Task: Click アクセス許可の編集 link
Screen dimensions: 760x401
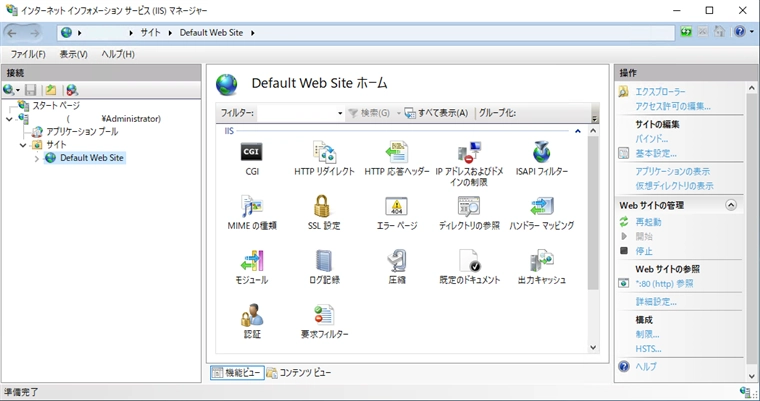Action: 673,106
